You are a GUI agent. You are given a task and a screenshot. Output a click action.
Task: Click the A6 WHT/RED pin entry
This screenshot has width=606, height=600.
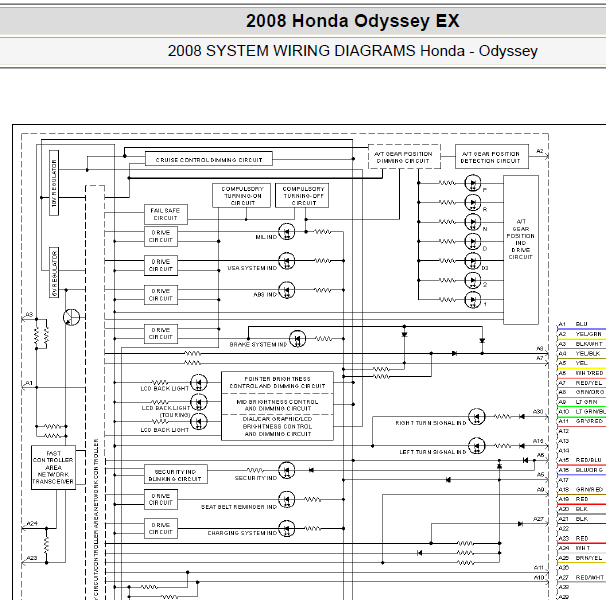[x=582, y=373]
